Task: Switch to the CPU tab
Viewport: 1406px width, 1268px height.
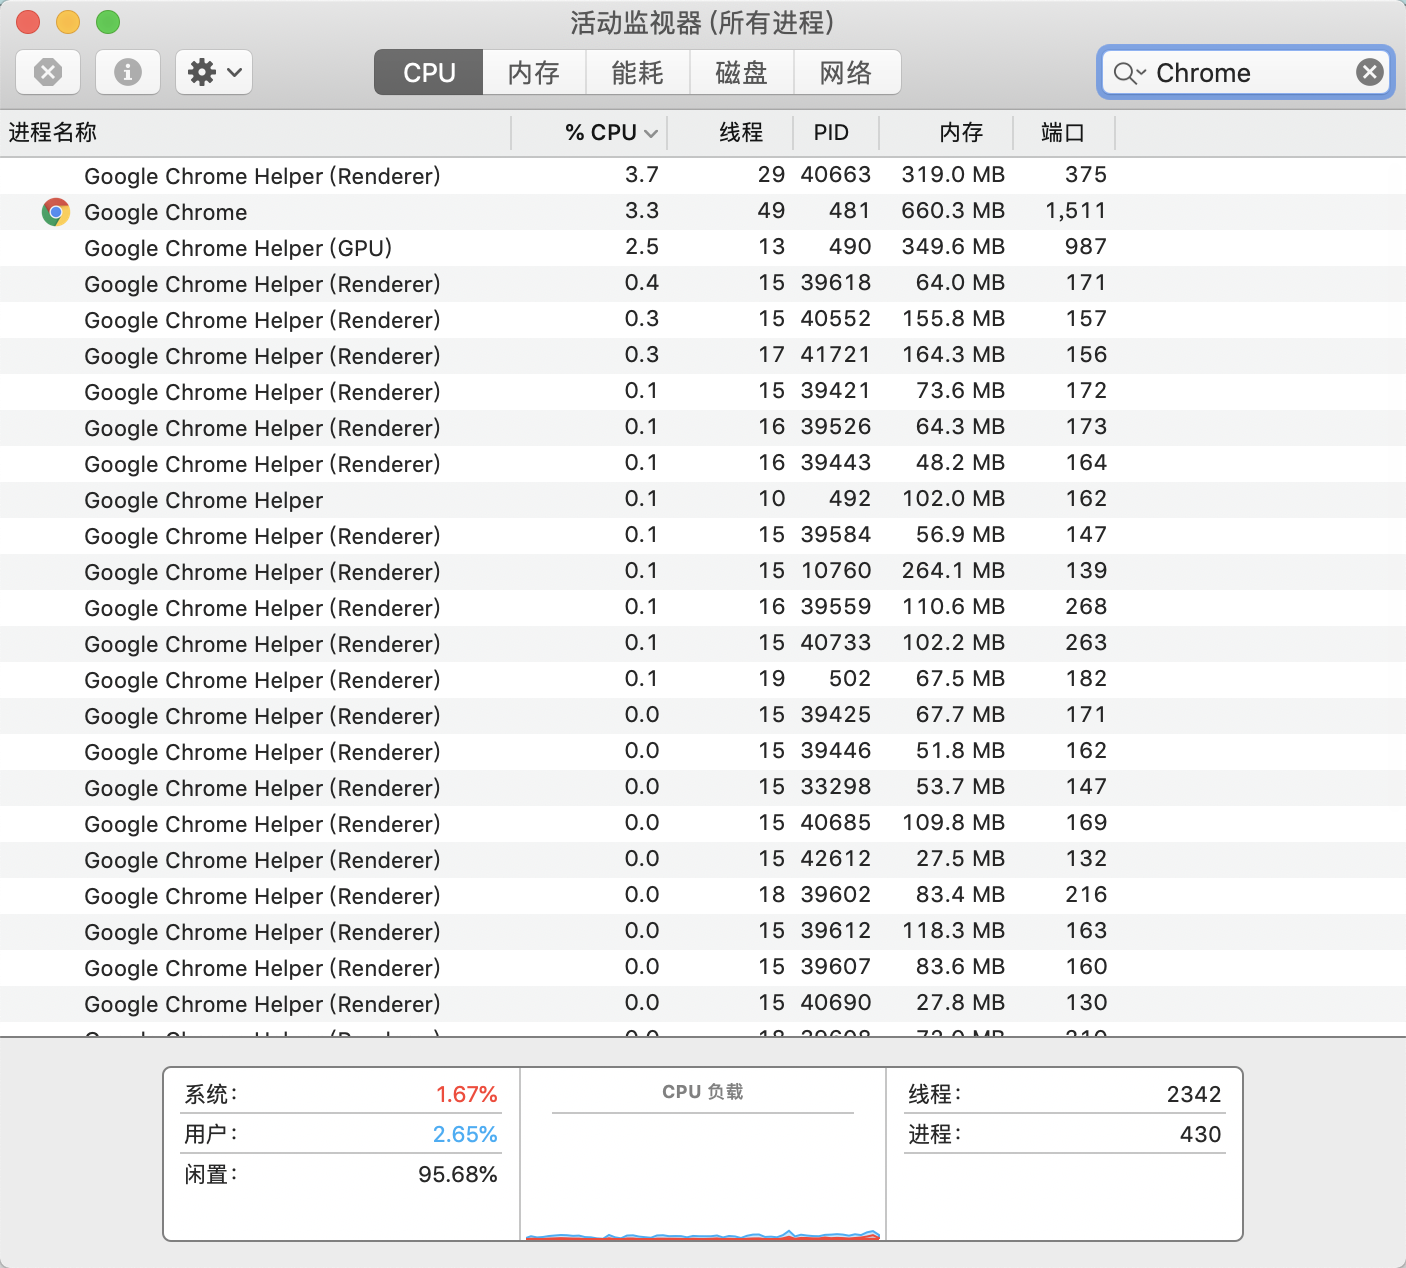Action: tap(429, 72)
